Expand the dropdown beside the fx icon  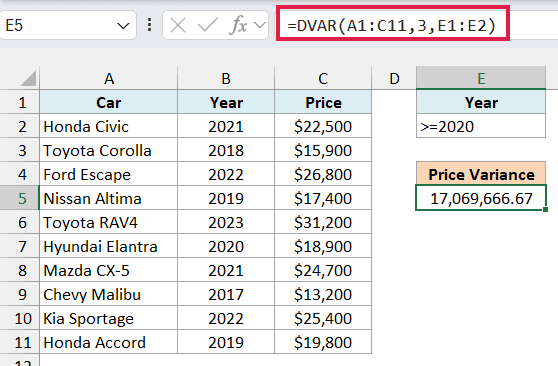(260, 25)
